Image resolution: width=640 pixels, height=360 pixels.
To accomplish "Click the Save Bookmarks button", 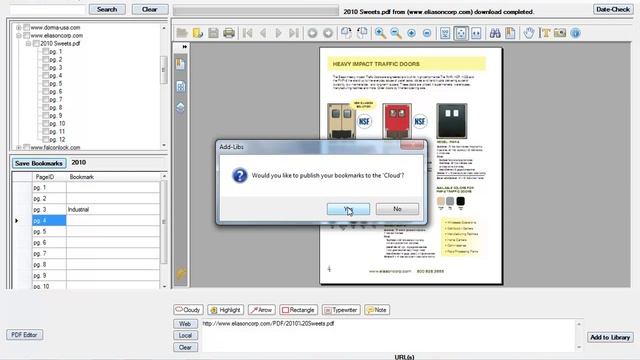I will click(39, 163).
